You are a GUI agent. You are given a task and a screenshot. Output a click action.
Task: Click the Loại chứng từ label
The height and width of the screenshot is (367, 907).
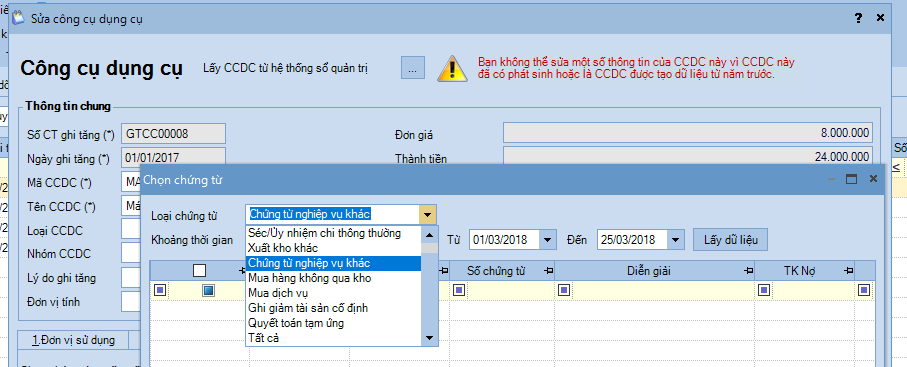(x=184, y=216)
